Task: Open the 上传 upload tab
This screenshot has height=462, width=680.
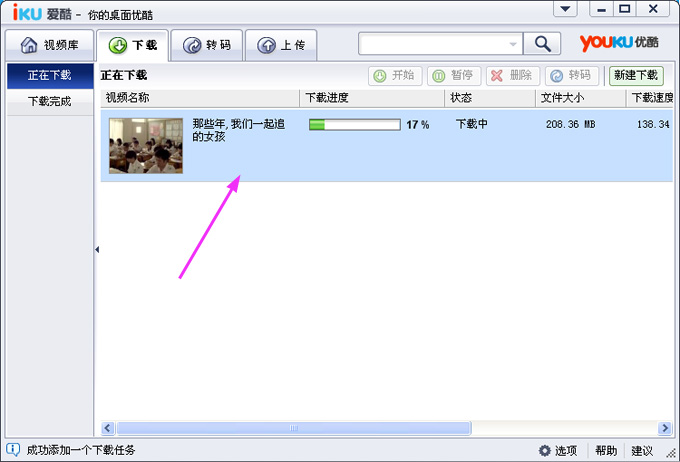Action: pos(281,45)
